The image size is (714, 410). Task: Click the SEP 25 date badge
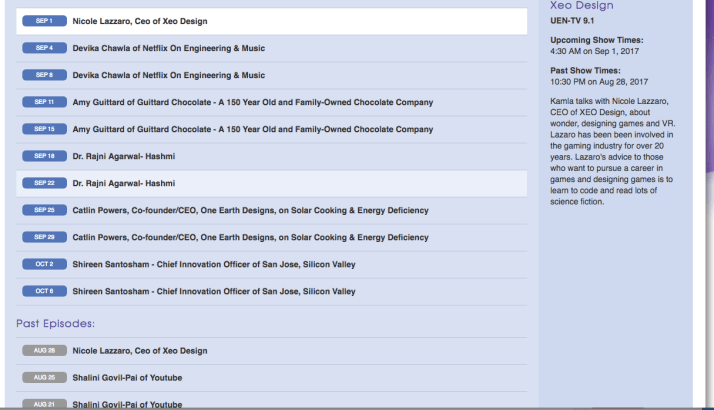(44, 210)
